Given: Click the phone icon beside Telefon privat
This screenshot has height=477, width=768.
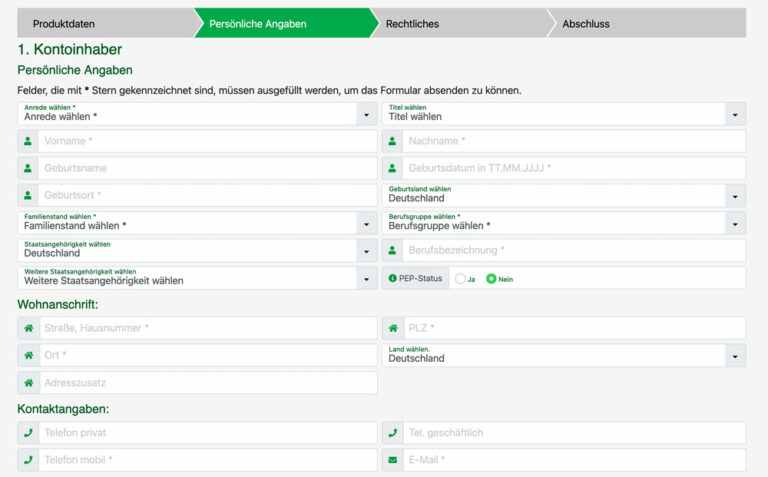Looking at the screenshot, I should click(x=28, y=433).
